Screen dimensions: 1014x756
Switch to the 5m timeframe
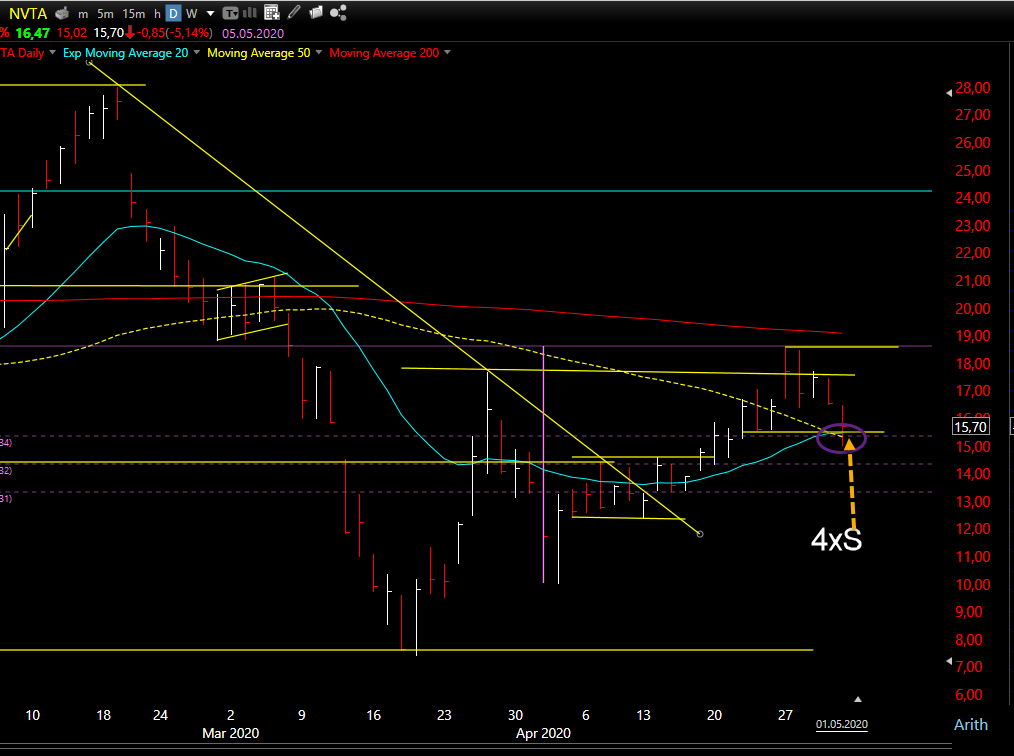point(105,14)
